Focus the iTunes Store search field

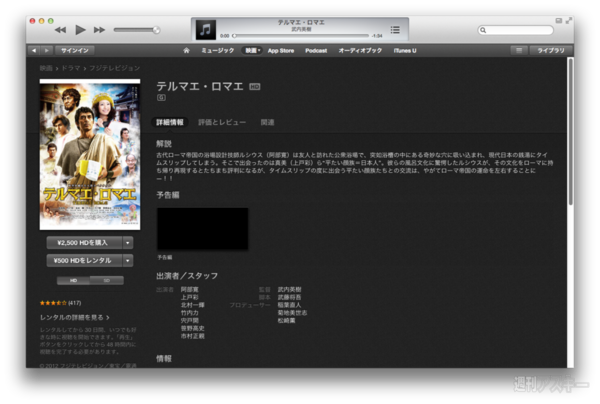515,30
